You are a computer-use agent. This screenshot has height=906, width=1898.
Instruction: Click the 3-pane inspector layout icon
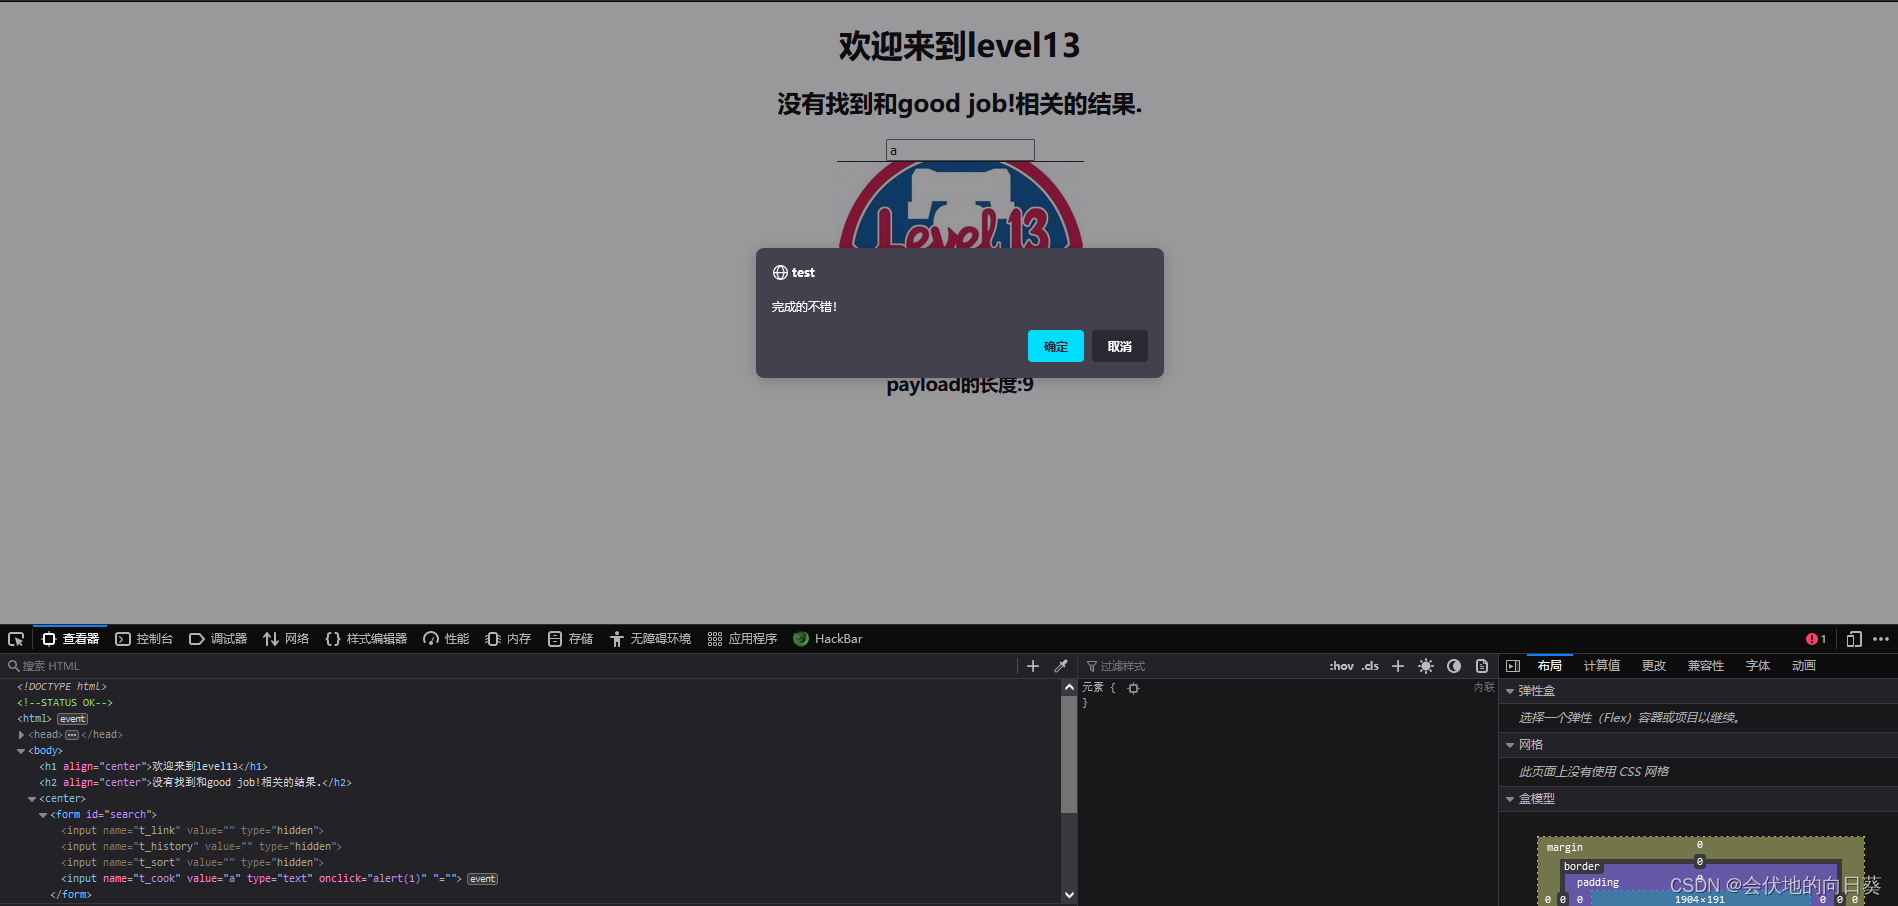pyautogui.click(x=1514, y=666)
